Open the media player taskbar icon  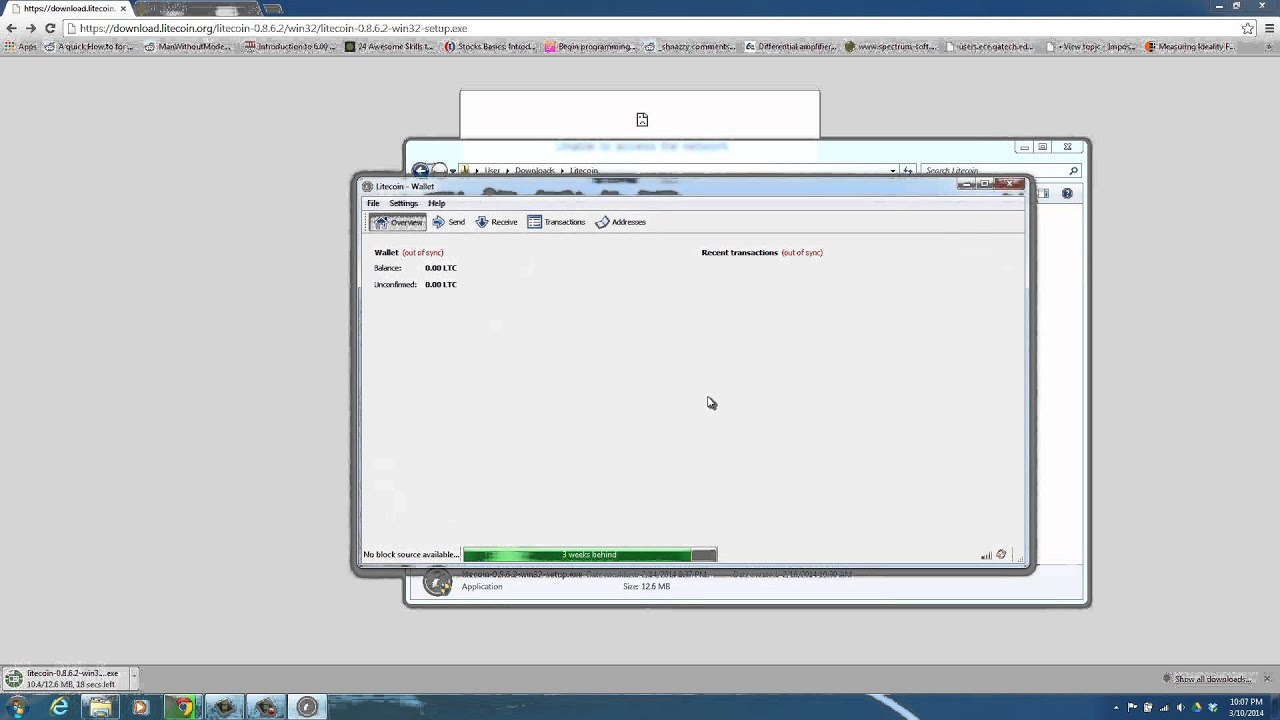[x=140, y=707]
